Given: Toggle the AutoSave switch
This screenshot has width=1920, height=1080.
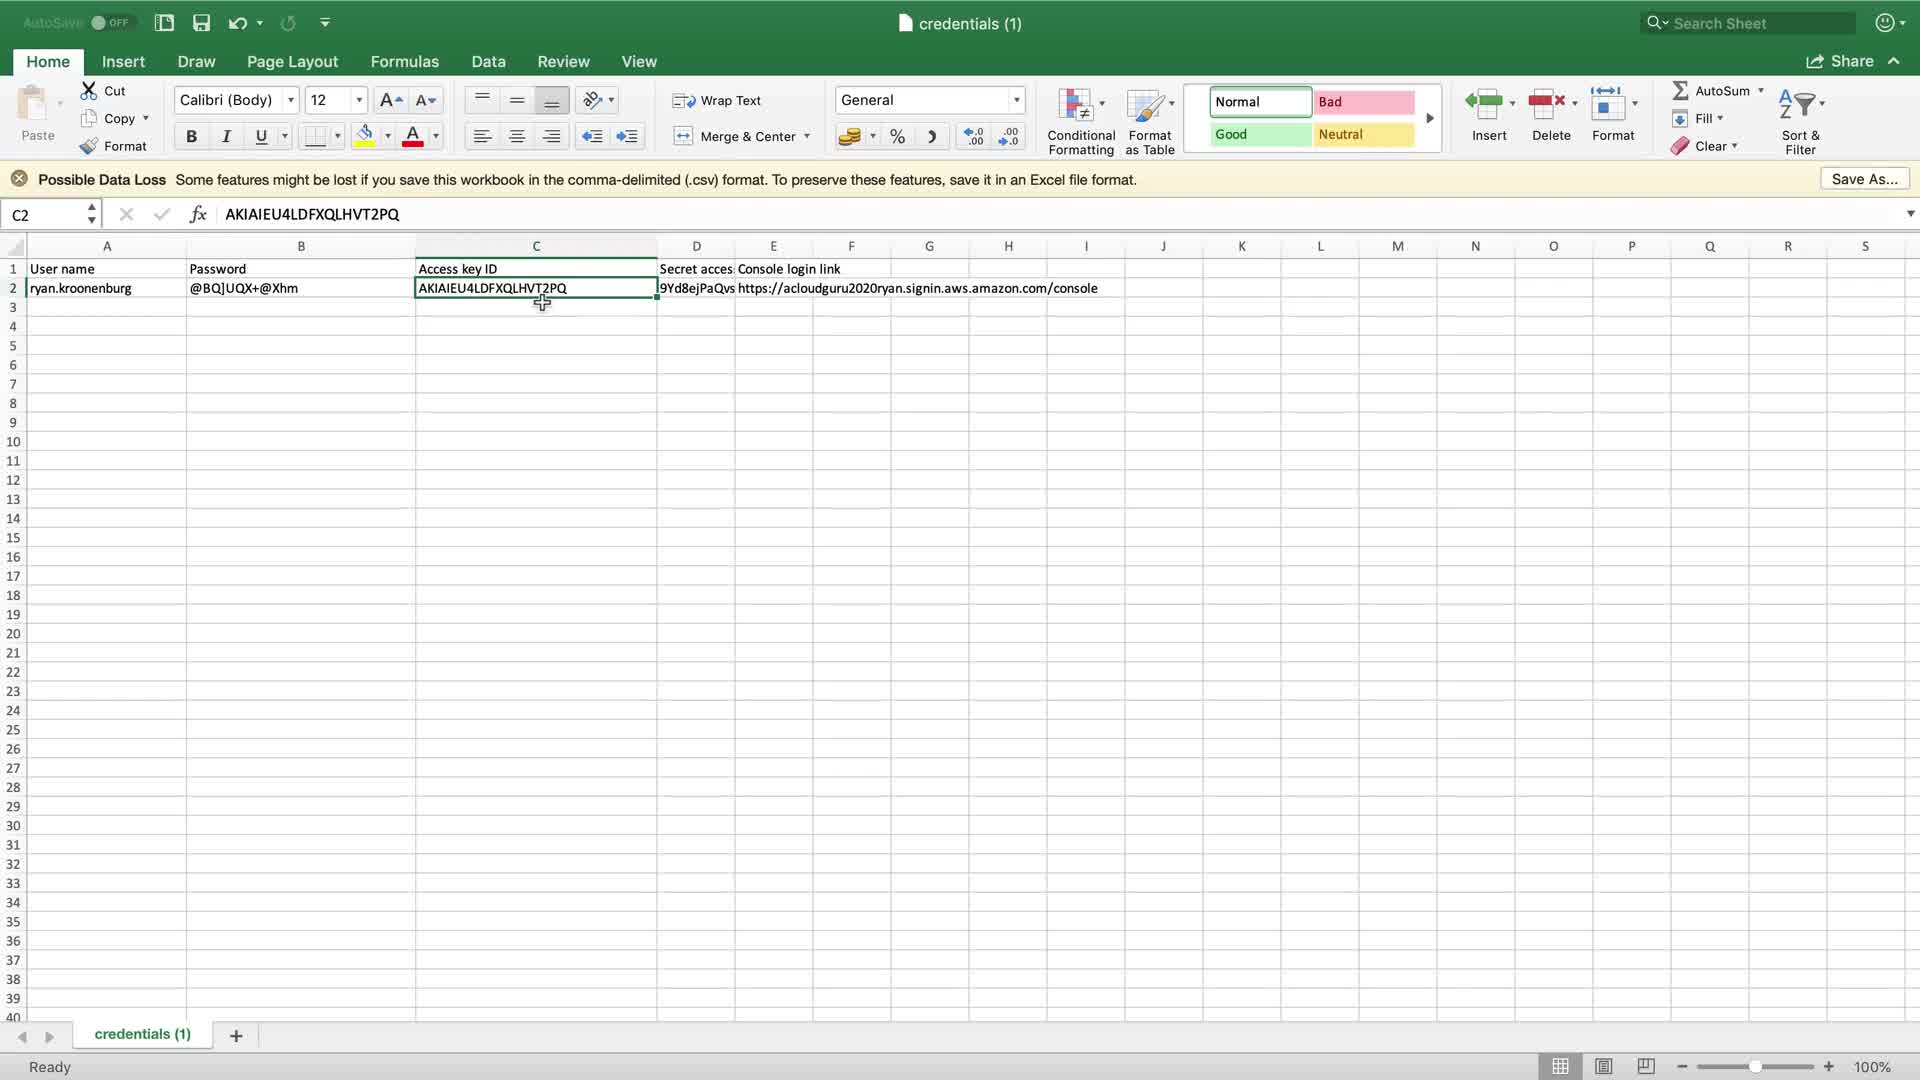Looking at the screenshot, I should (x=110, y=22).
